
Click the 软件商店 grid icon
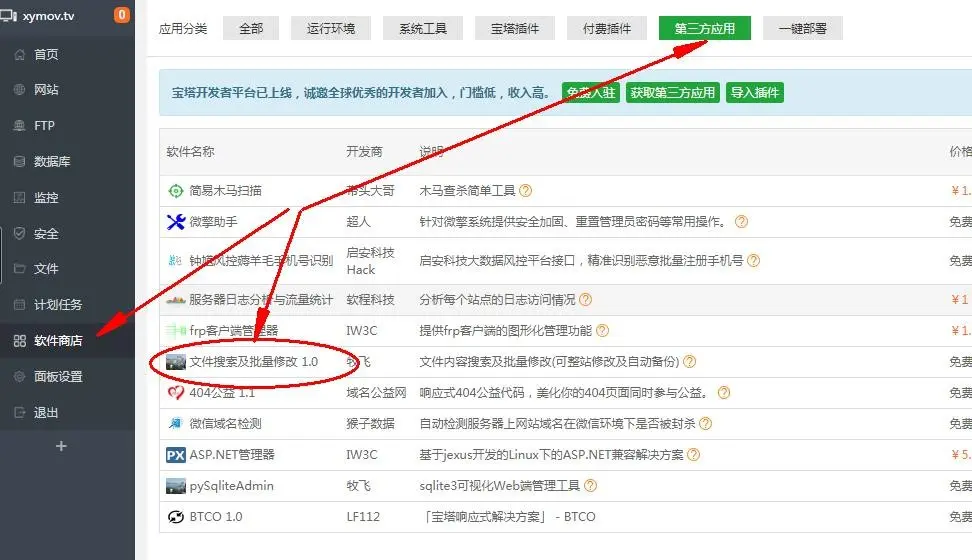tap(20, 340)
